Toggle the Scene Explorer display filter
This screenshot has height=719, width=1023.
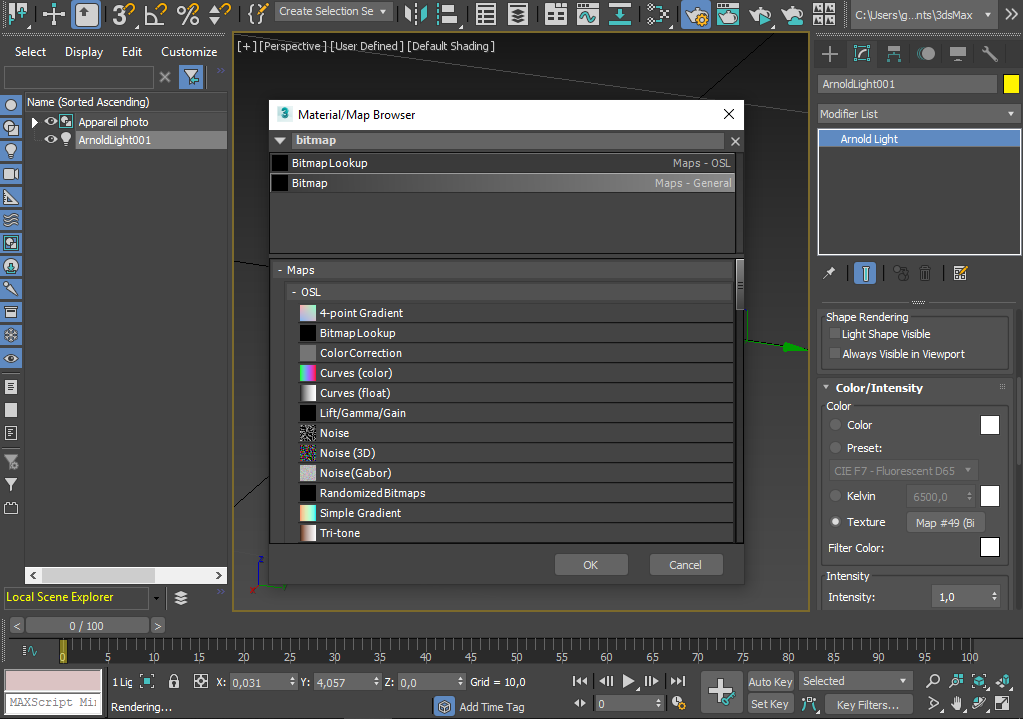click(x=192, y=77)
